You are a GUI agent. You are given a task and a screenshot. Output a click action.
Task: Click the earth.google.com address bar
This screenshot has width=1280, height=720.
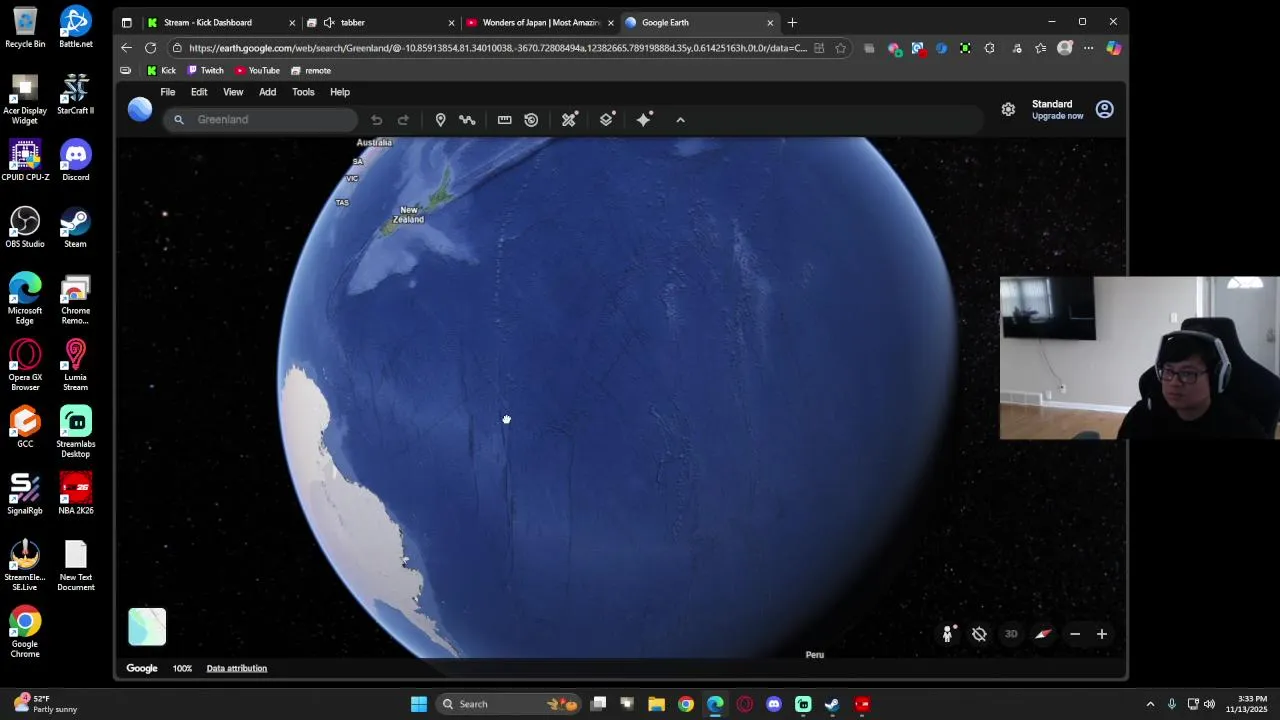(497, 48)
